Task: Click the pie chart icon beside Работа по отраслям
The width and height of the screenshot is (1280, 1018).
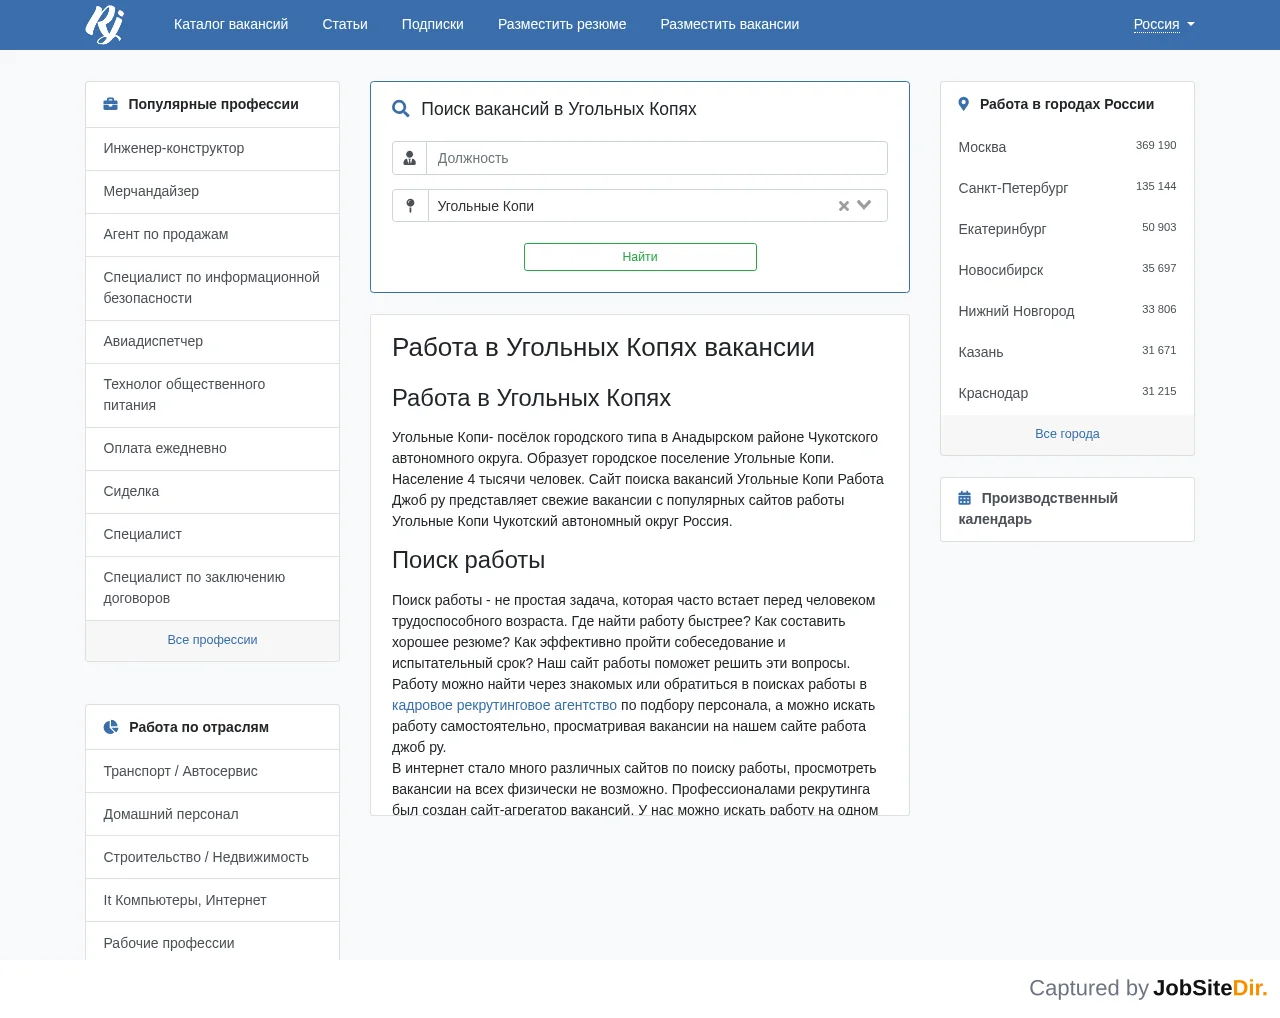Action: point(111,727)
